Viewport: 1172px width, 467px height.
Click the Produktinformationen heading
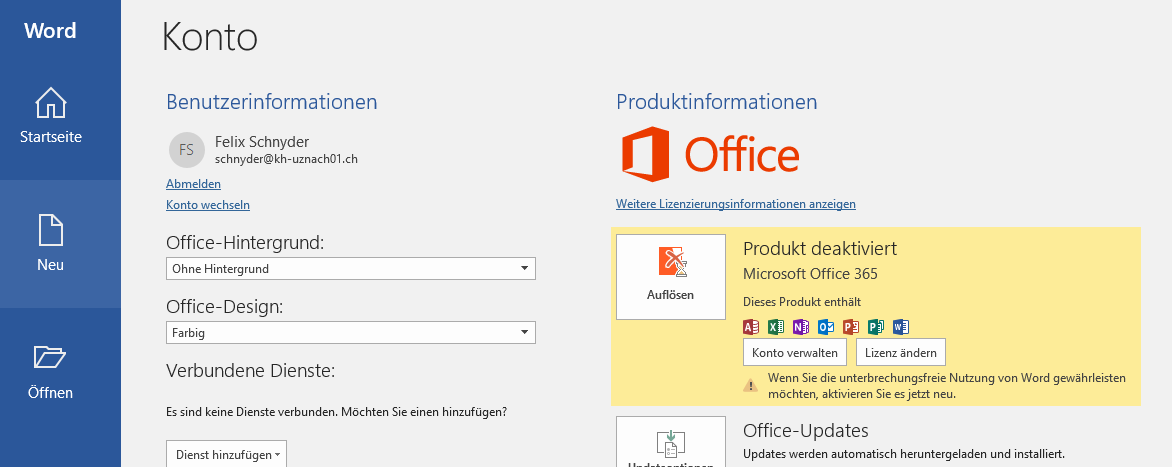click(x=717, y=102)
